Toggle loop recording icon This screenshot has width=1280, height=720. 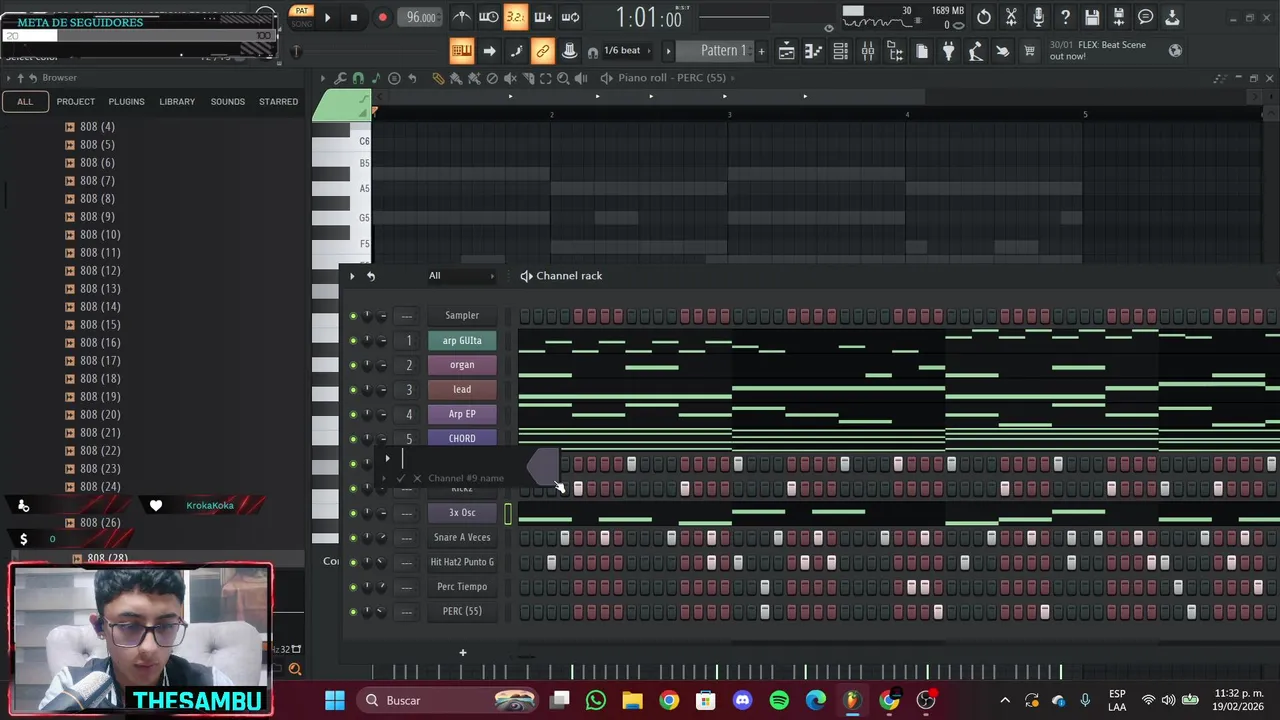(x=570, y=17)
